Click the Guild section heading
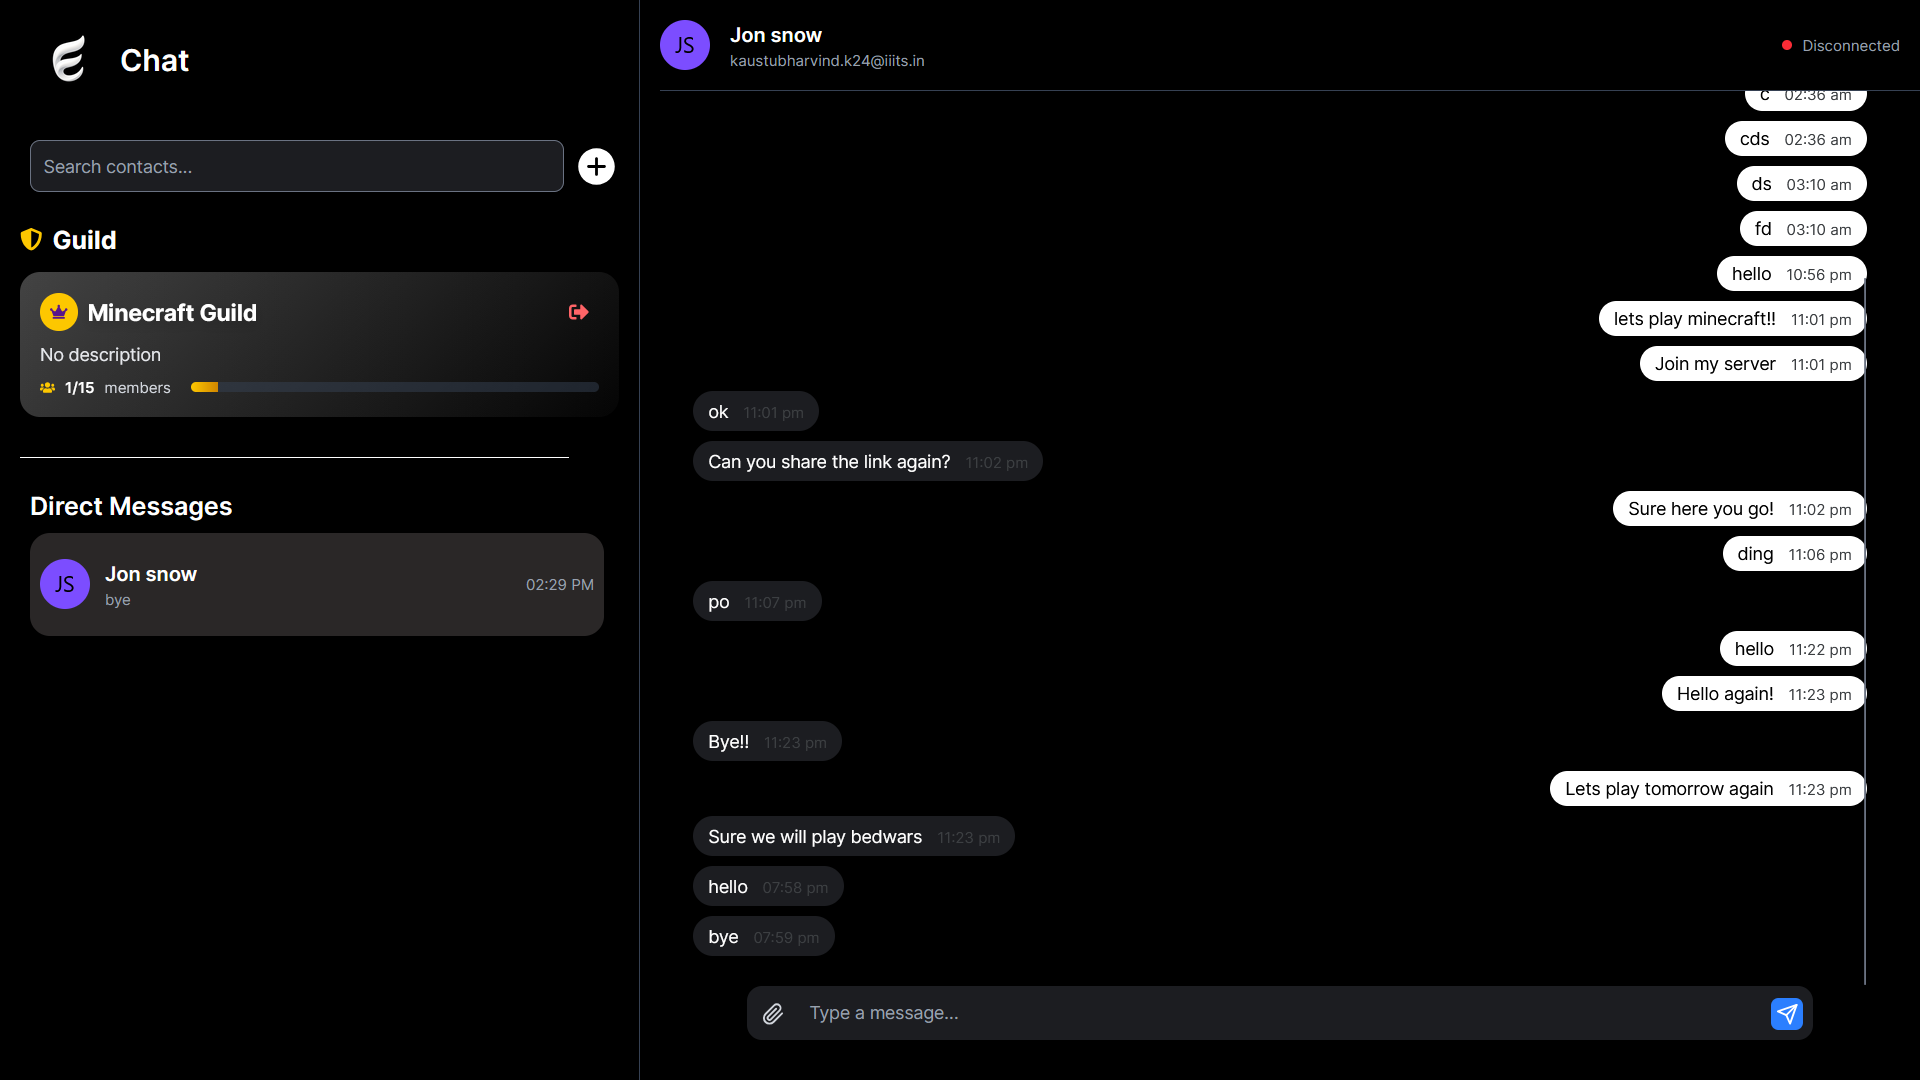This screenshot has width=1920, height=1080. [x=85, y=239]
